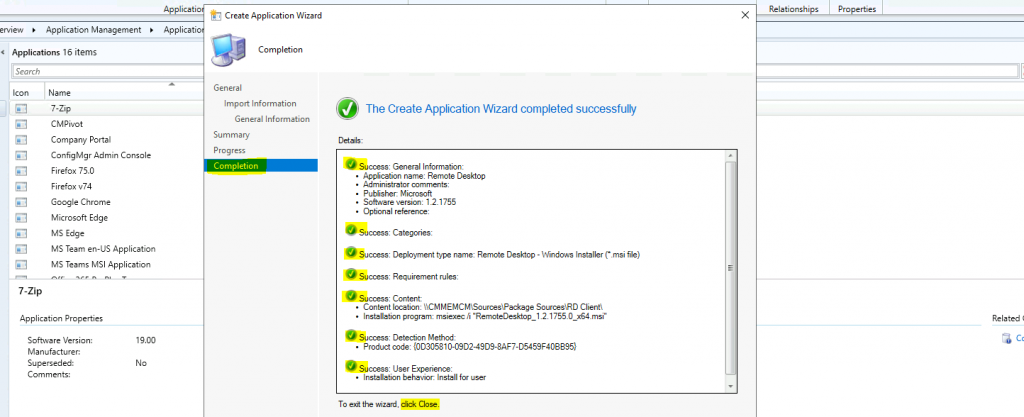Expand the arrow after Application Management breadcrumb

pyautogui.click(x=152, y=30)
